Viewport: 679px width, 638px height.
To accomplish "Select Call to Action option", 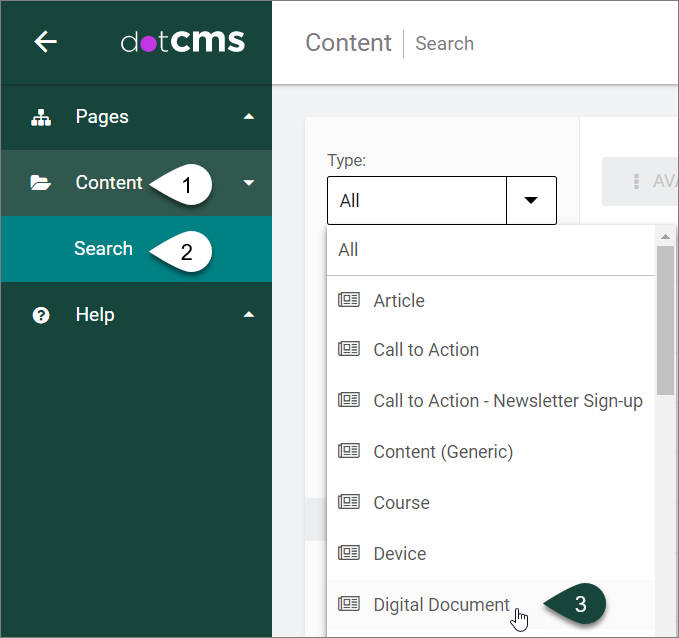I will click(426, 350).
